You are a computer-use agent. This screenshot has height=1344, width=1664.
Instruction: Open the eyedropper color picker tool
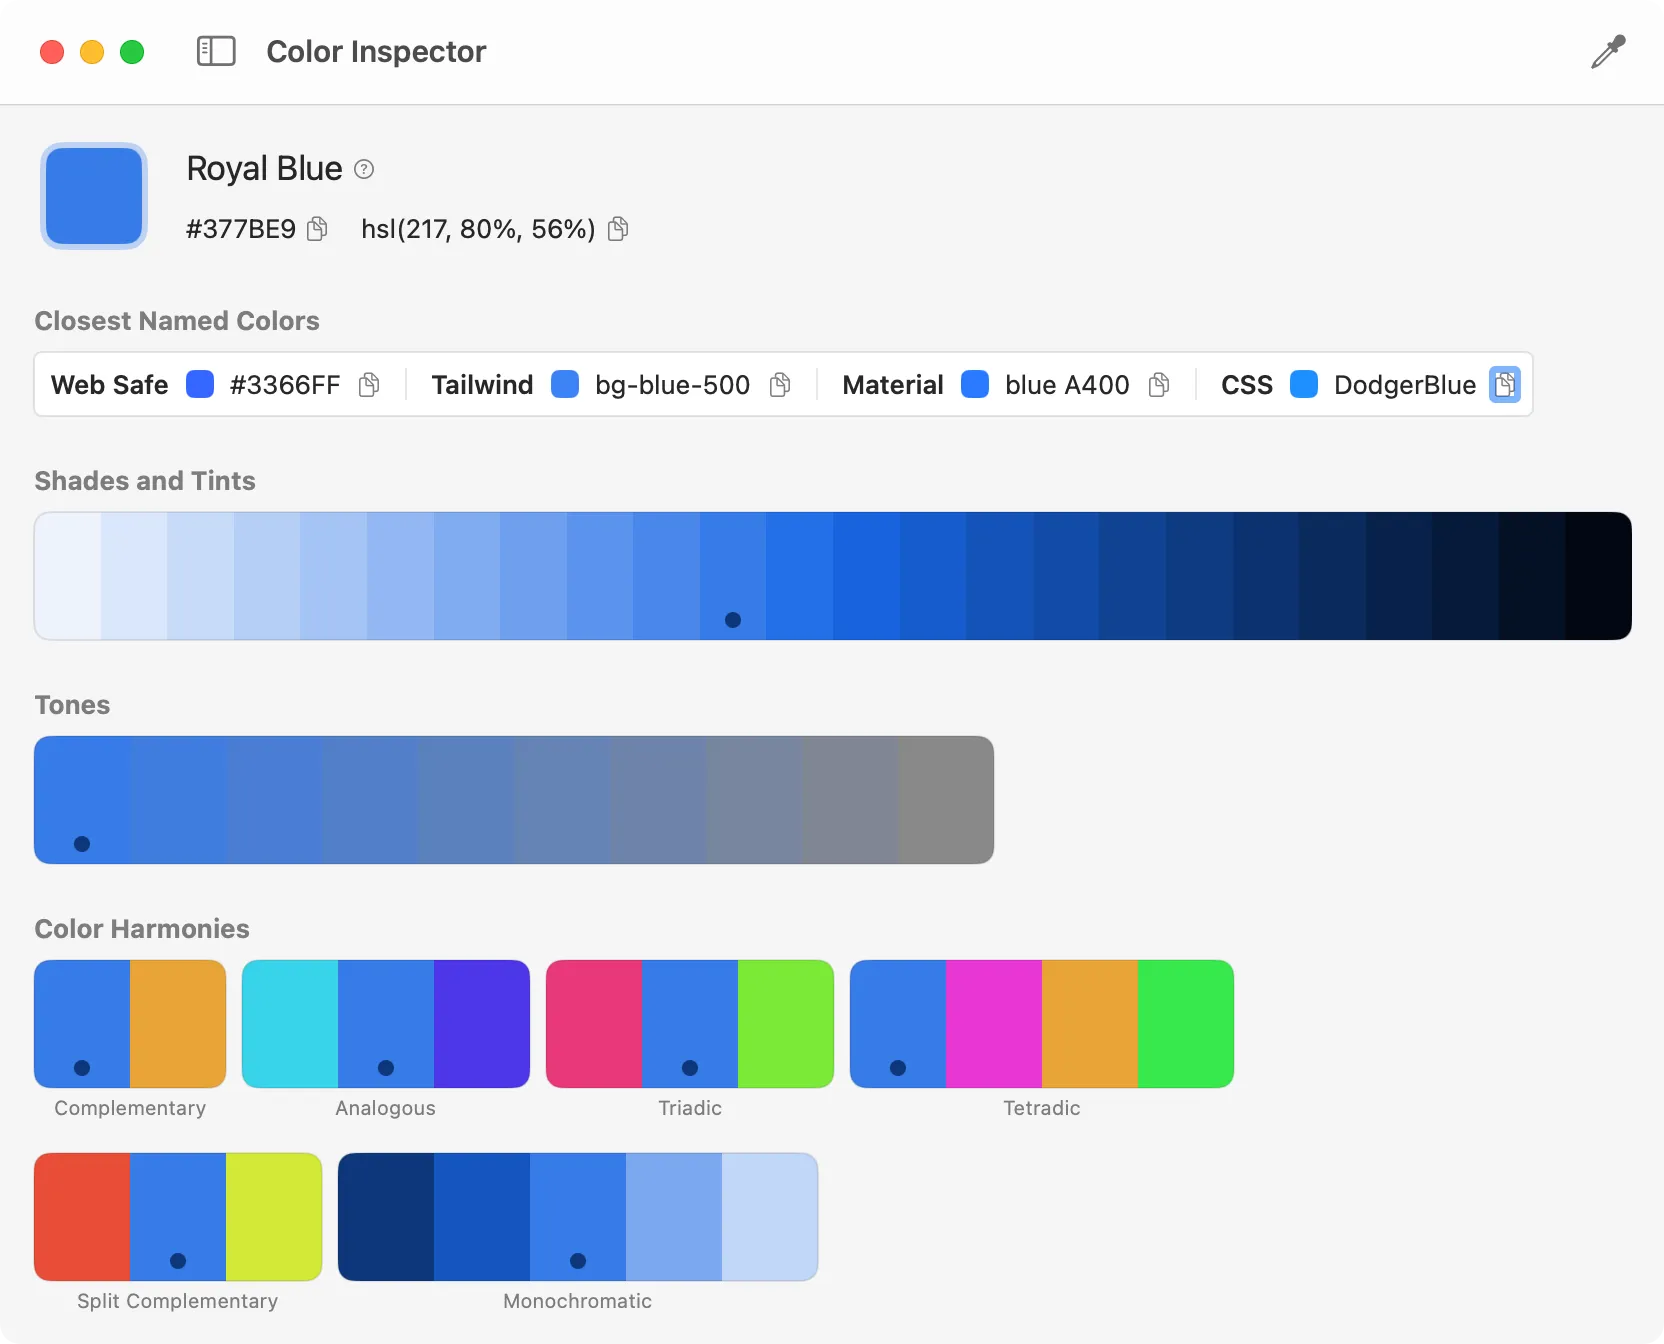click(x=1607, y=52)
